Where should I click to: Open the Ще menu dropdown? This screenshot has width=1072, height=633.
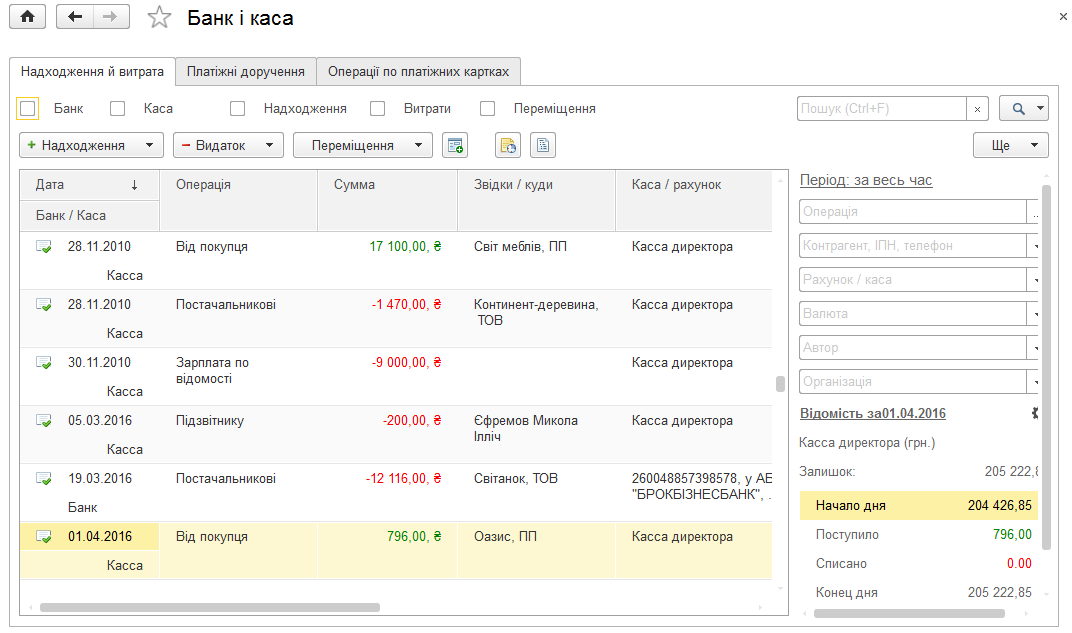[1010, 145]
